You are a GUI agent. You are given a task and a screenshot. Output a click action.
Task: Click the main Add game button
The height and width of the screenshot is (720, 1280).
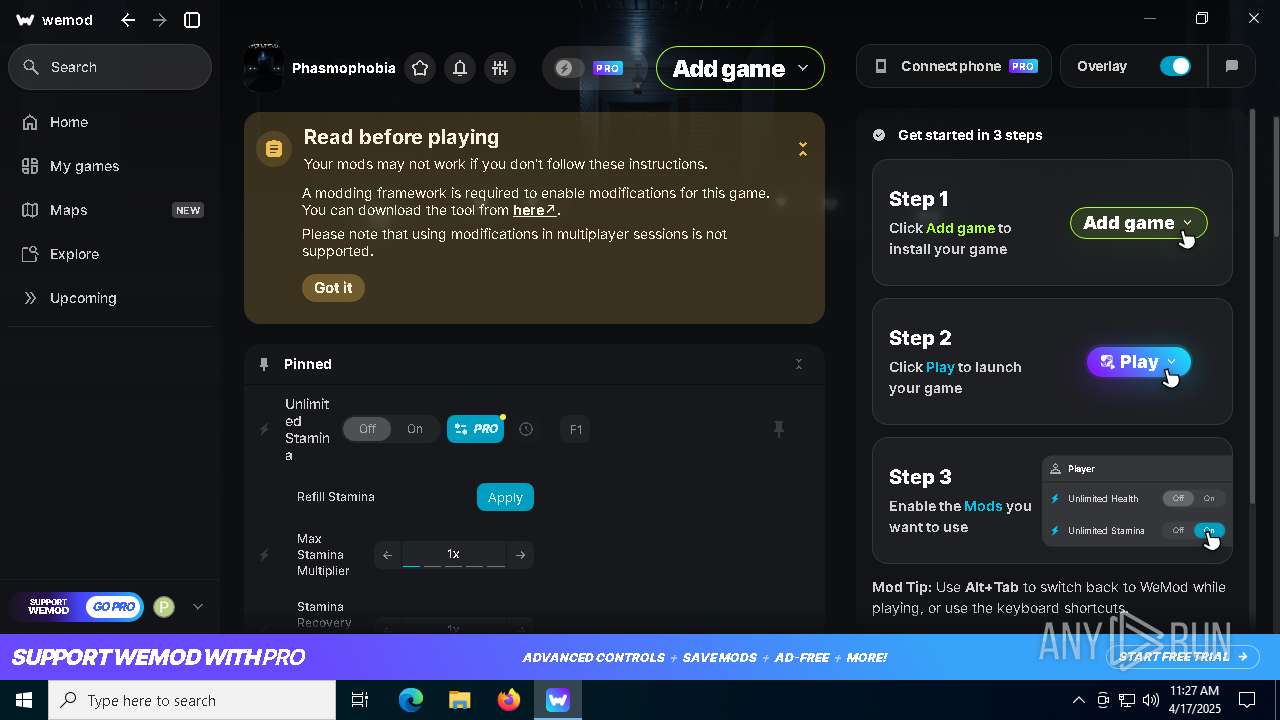740,68
